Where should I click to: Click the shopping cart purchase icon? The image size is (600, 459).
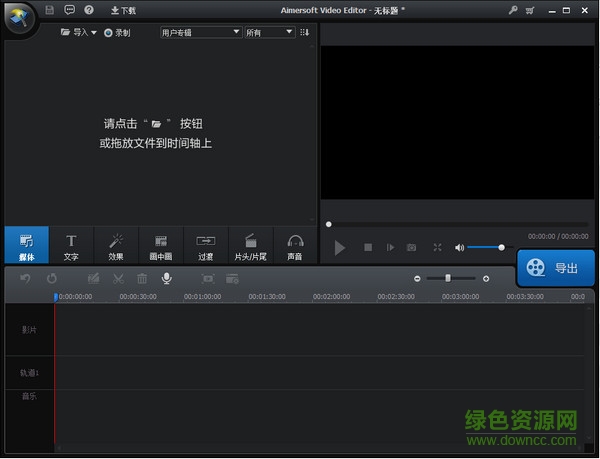(529, 10)
